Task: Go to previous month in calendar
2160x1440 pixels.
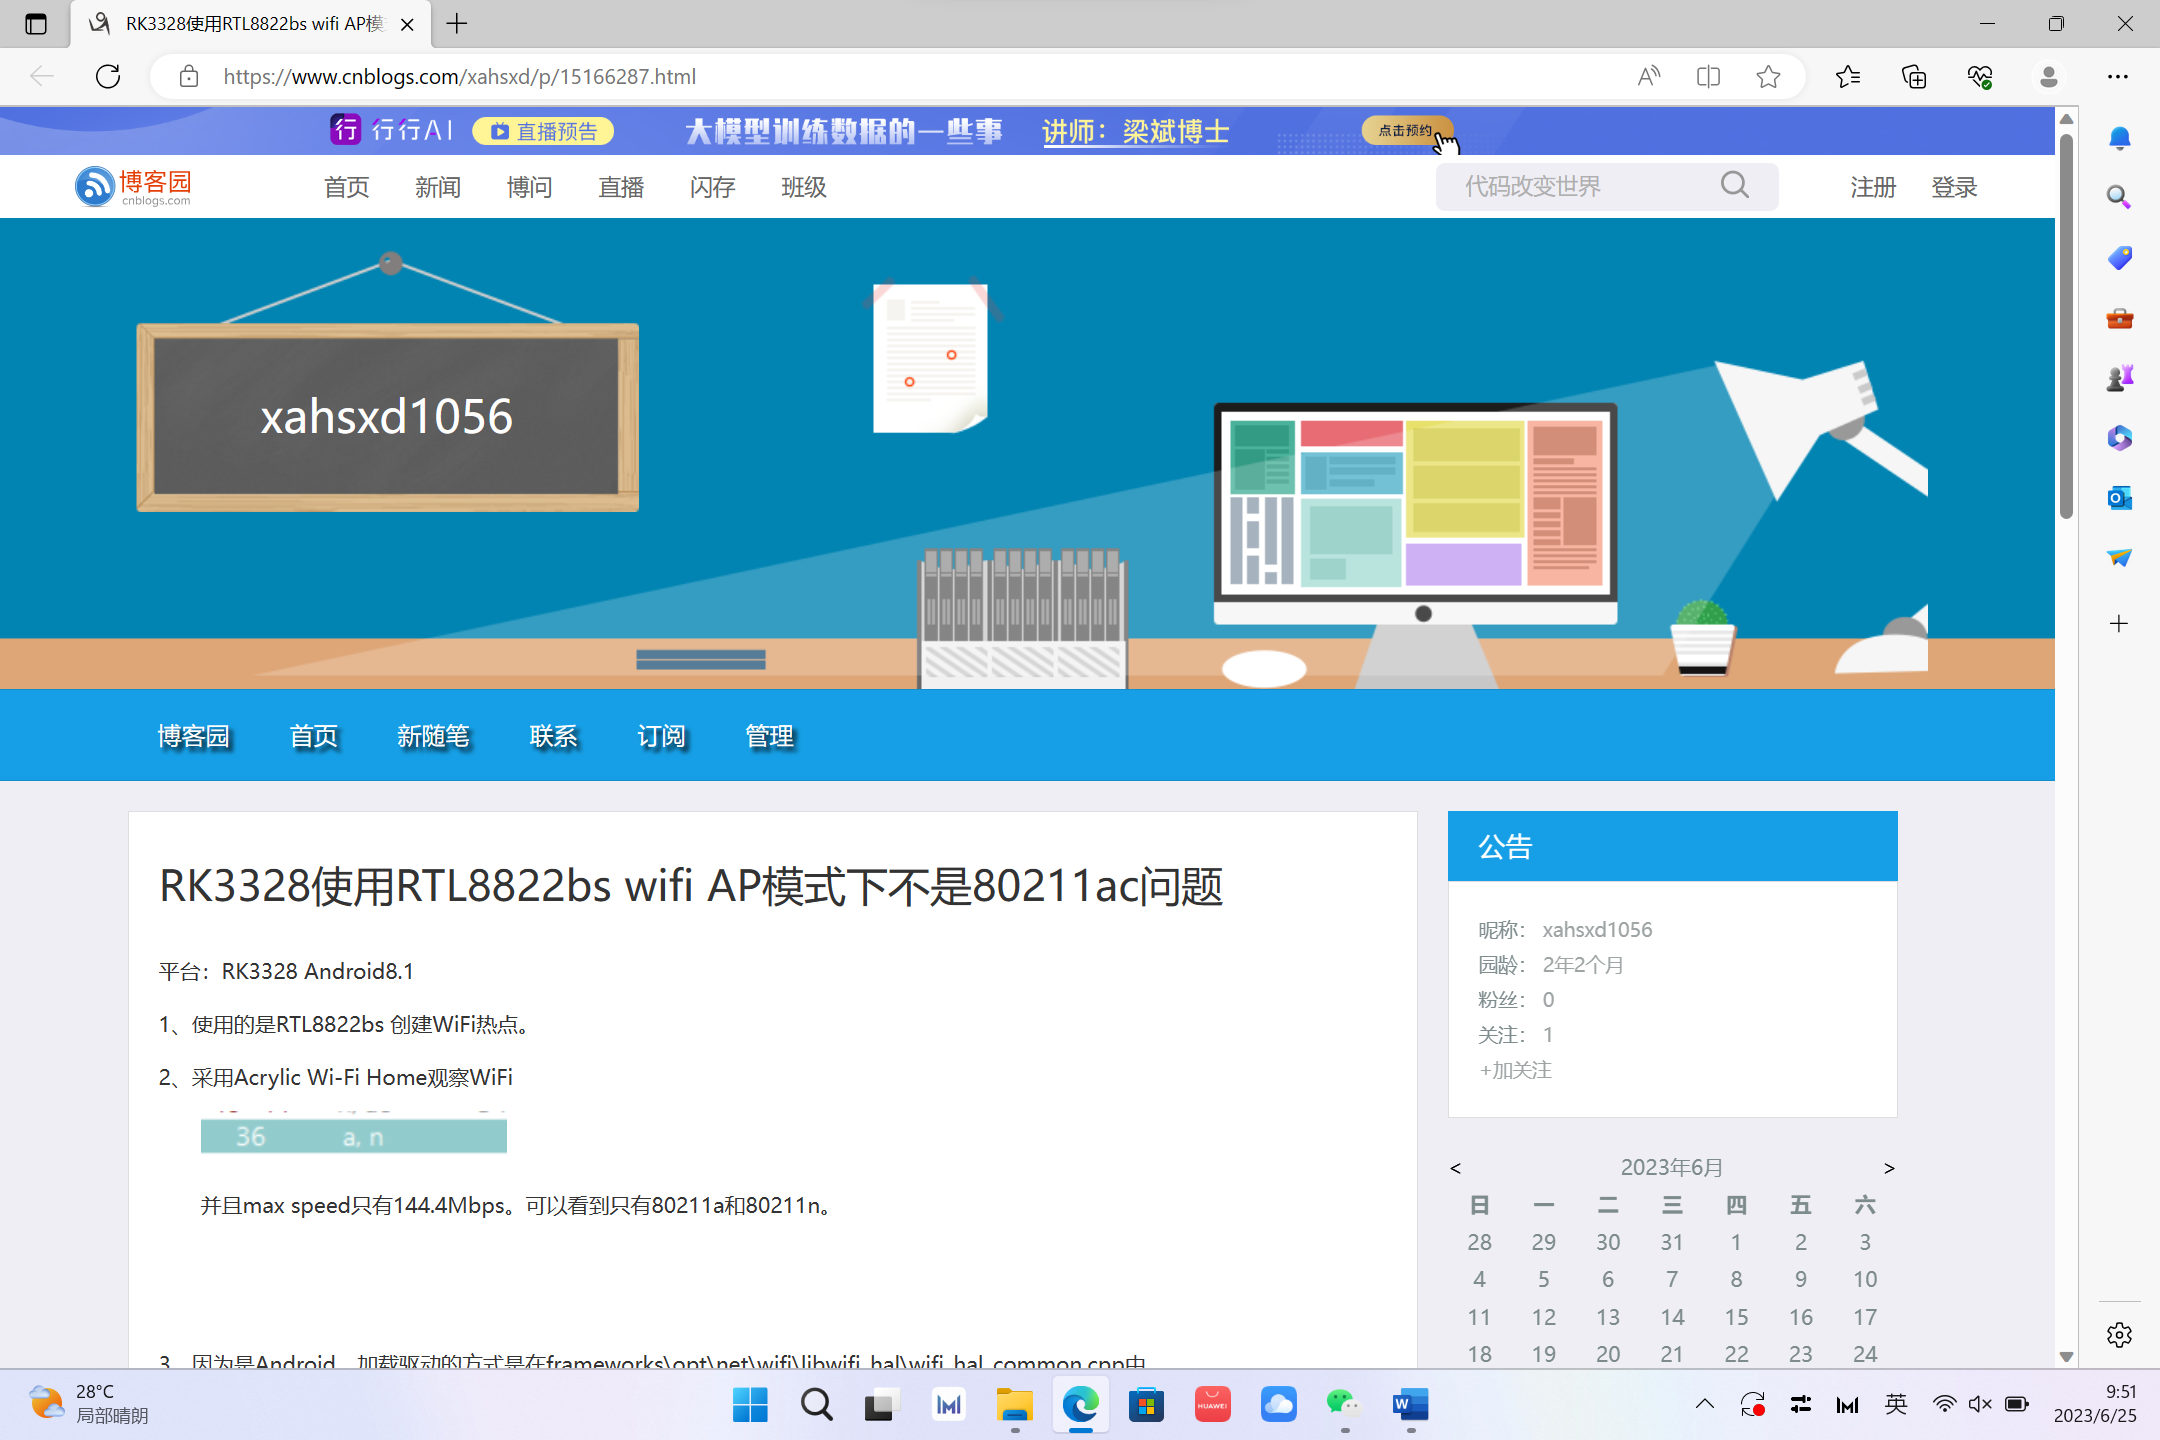Action: 1456,1168
